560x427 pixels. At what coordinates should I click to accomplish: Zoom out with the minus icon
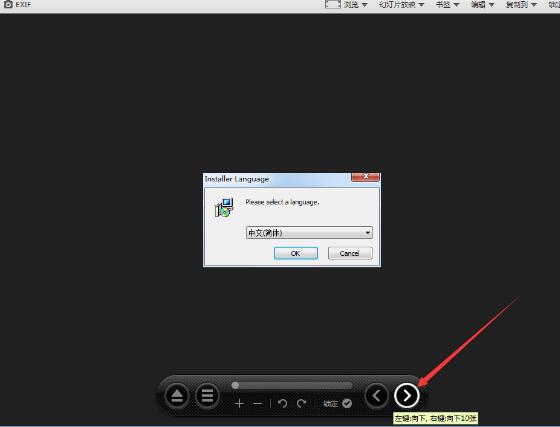click(258, 404)
